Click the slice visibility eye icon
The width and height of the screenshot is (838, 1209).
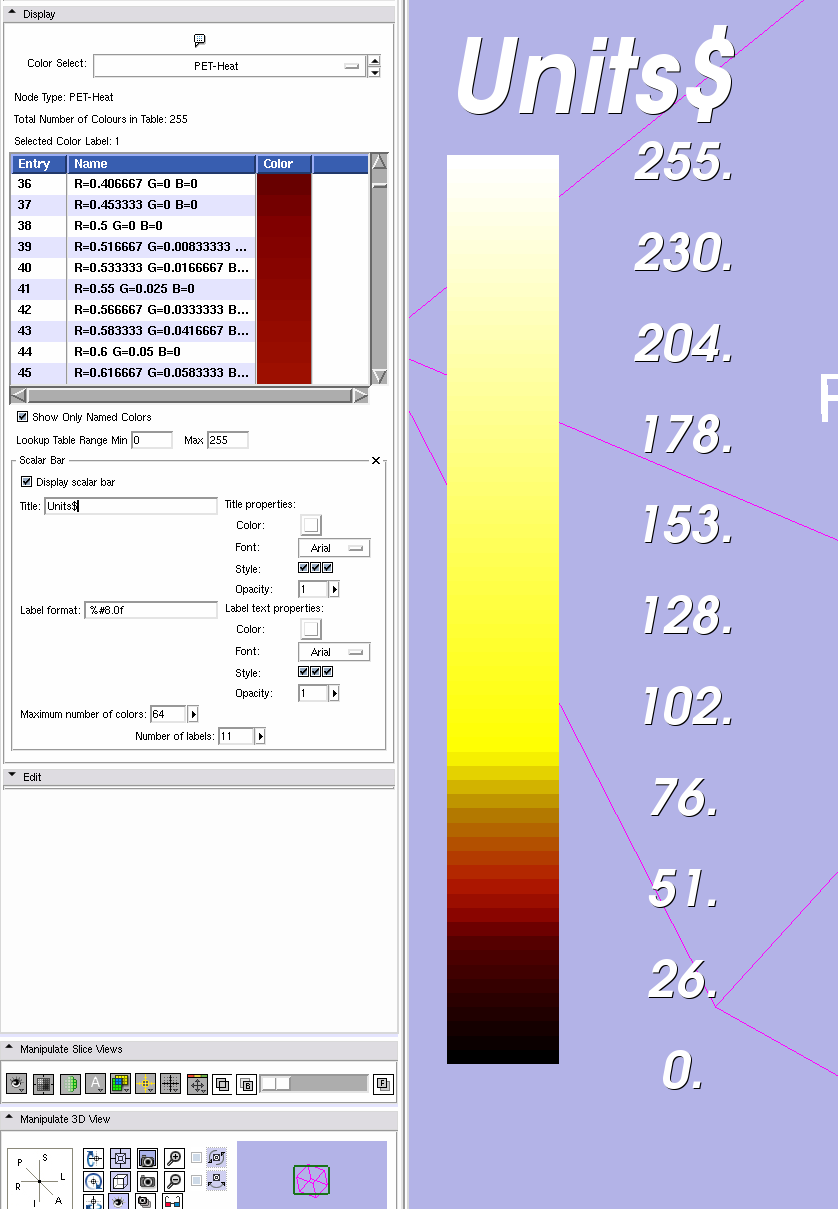click(x=16, y=1083)
